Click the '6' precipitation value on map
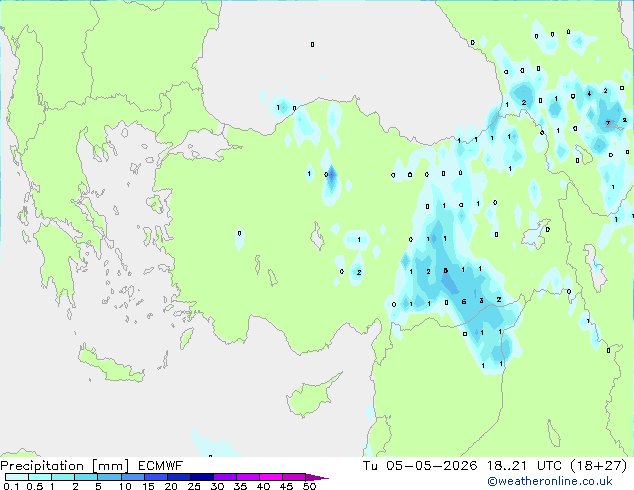The width and height of the screenshot is (634, 490). [464, 302]
